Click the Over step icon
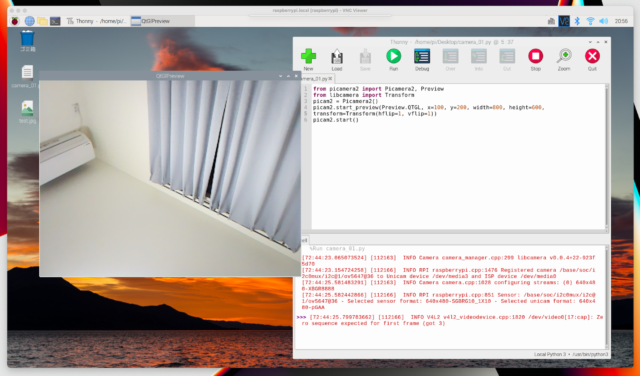The width and height of the screenshot is (640, 376). tap(450, 60)
